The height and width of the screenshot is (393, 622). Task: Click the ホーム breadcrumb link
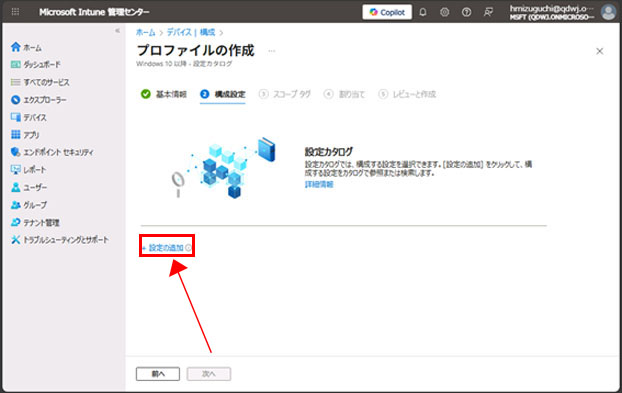[146, 32]
